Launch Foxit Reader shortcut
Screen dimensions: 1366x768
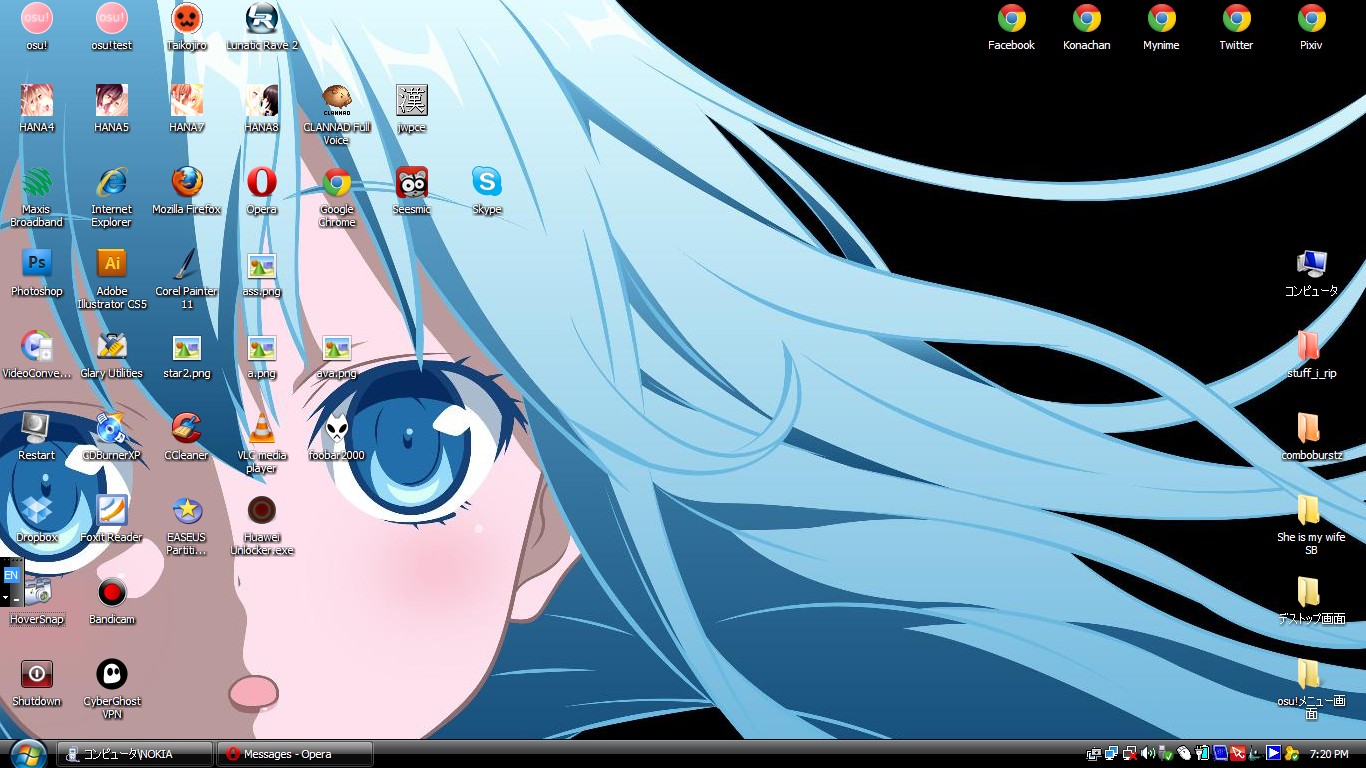[x=111, y=519]
